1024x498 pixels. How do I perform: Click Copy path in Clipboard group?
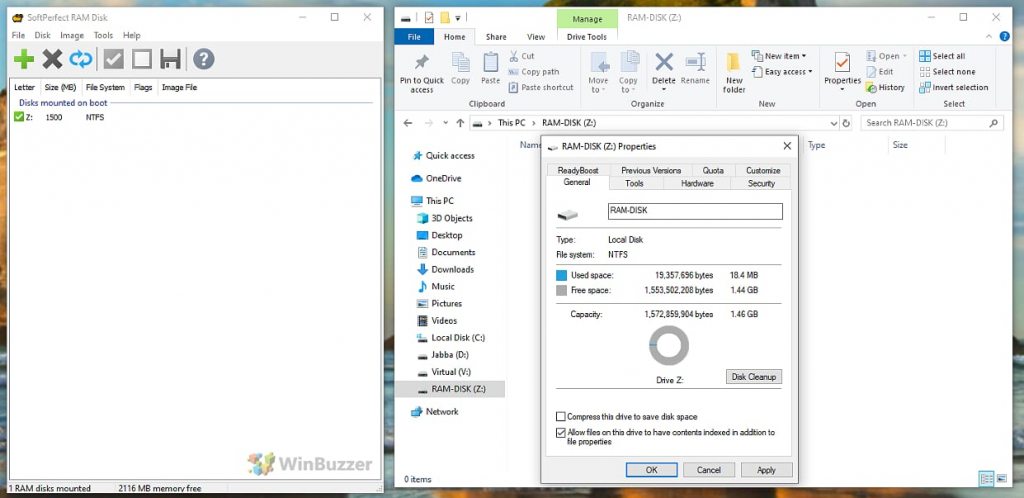click(534, 72)
